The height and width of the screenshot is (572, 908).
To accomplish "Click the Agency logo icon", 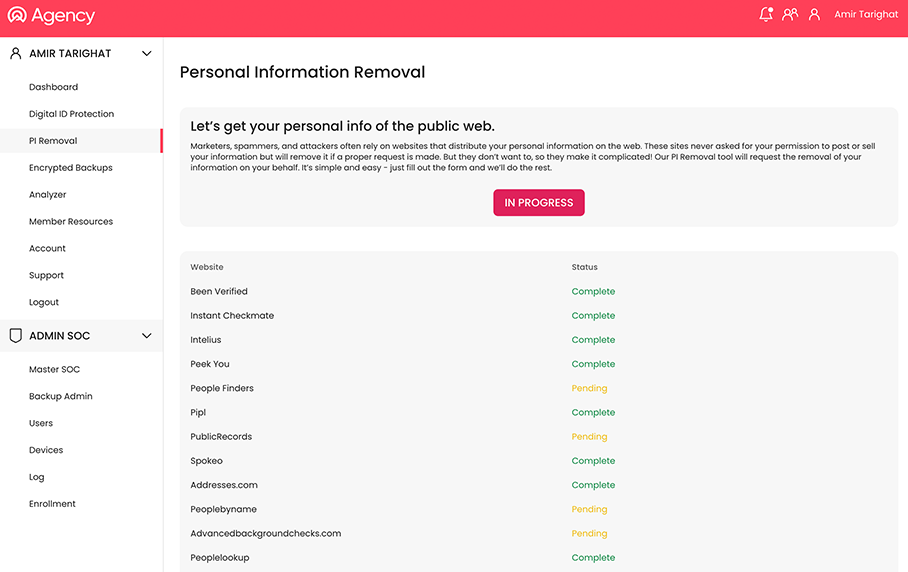I will (16, 16).
